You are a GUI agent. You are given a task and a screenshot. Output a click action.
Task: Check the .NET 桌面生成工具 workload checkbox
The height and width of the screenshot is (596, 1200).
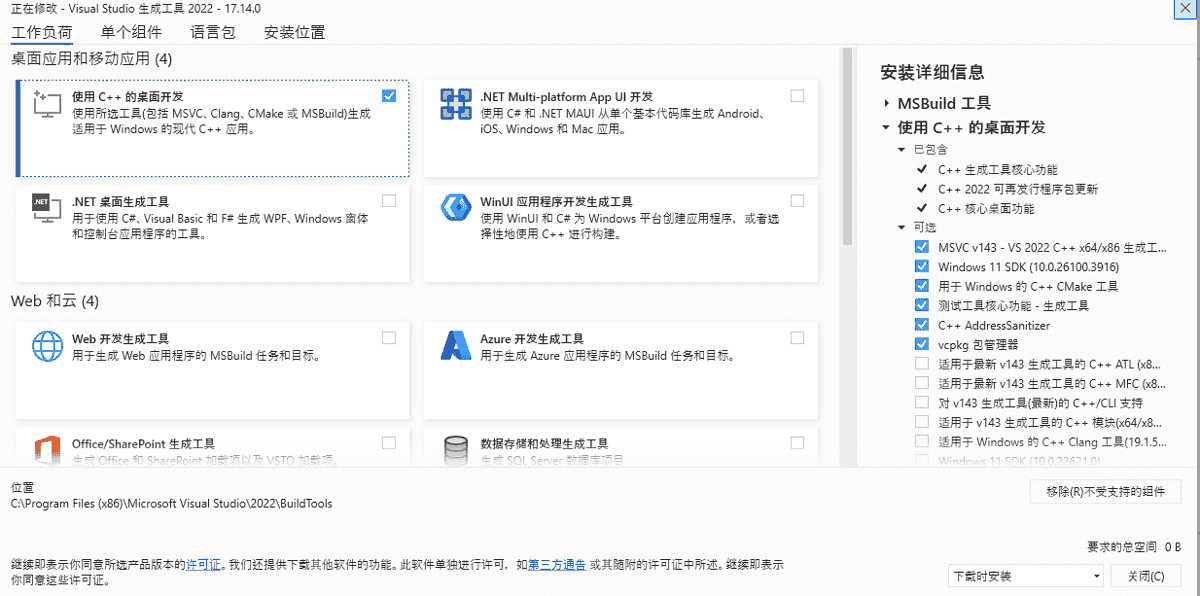pyautogui.click(x=389, y=200)
